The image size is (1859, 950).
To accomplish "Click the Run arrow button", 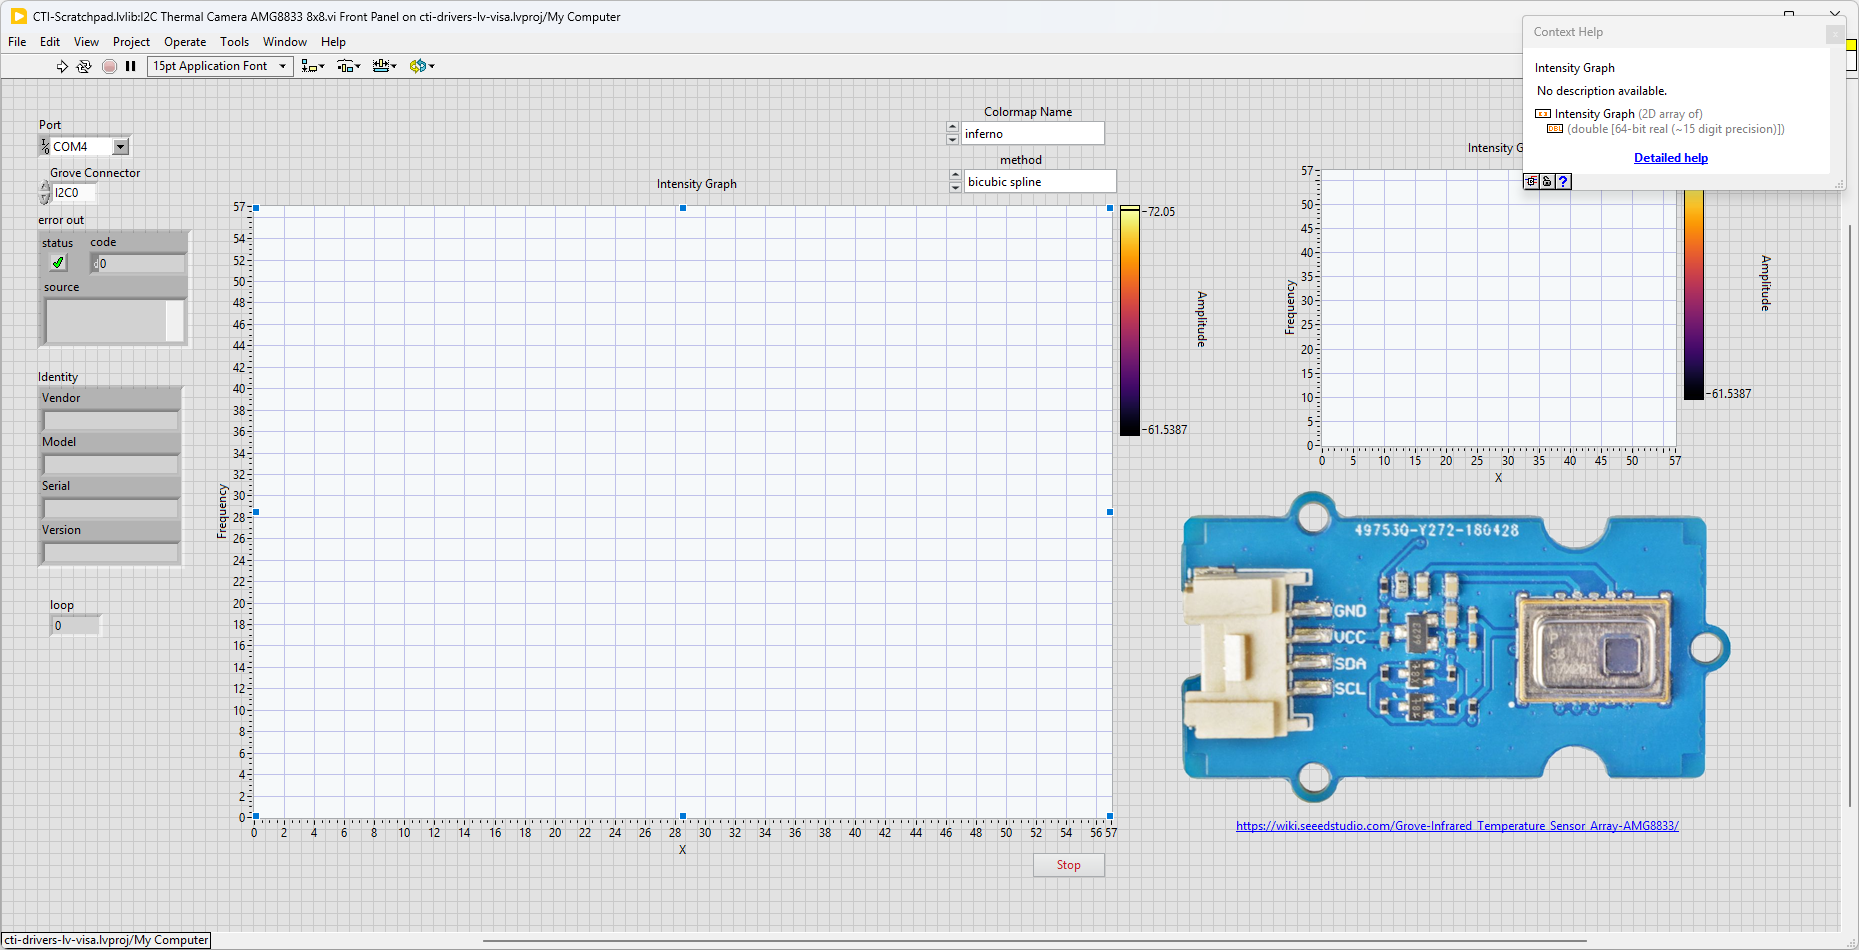I will tap(62, 66).
